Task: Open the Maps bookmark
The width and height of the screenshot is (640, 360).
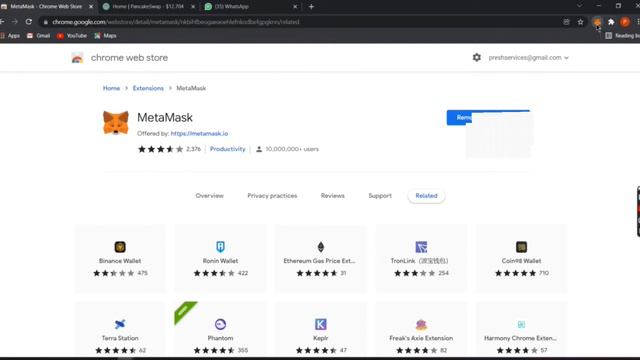Action: [105, 36]
